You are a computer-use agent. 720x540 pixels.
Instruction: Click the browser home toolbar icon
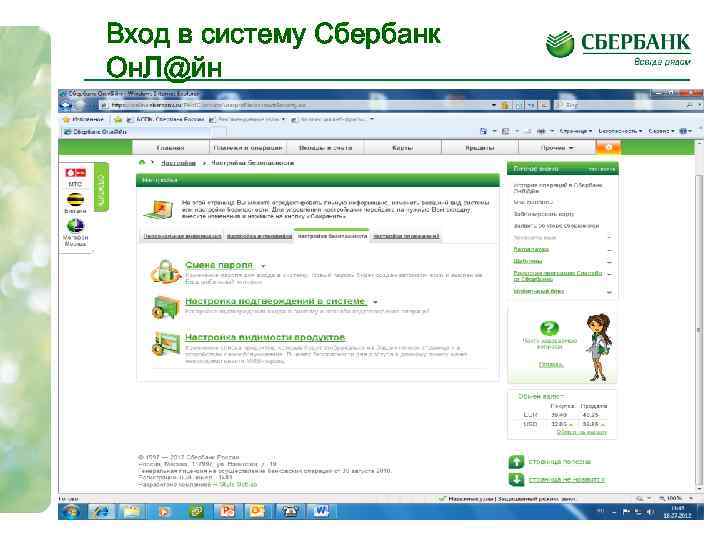(x=483, y=131)
